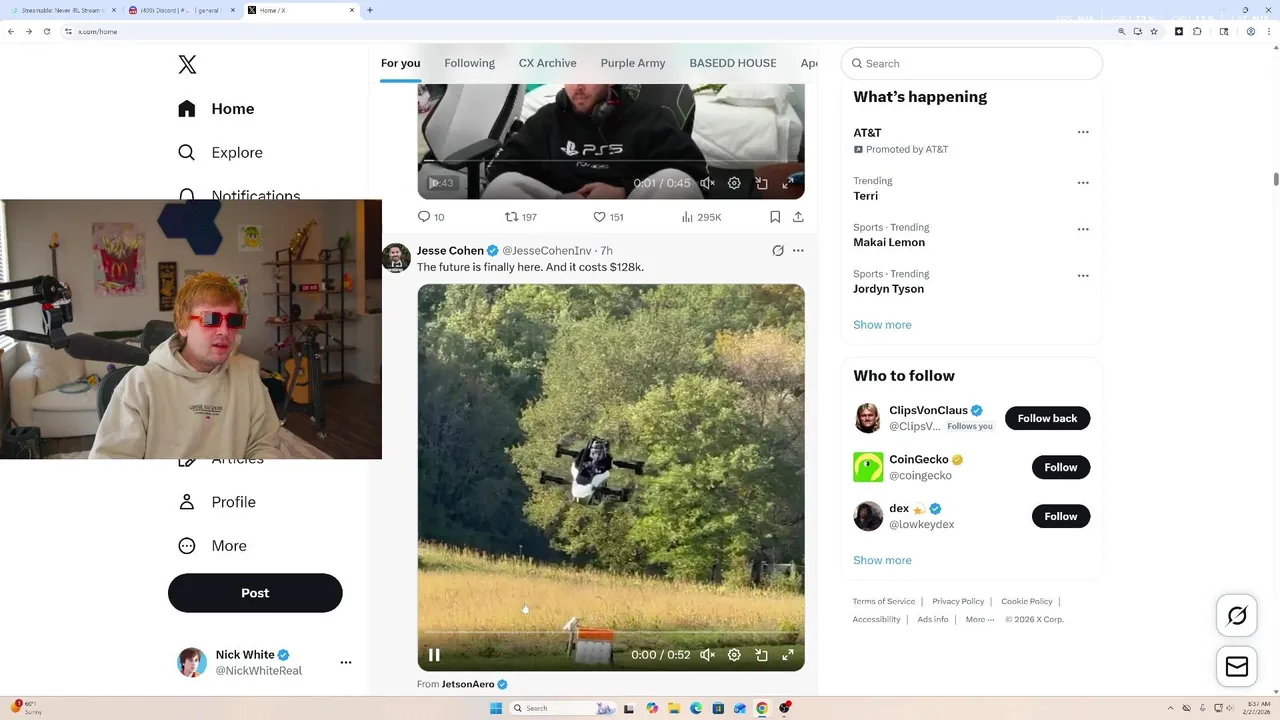The image size is (1280, 720).
Task: Click browser back arrow
Action: tap(11, 31)
